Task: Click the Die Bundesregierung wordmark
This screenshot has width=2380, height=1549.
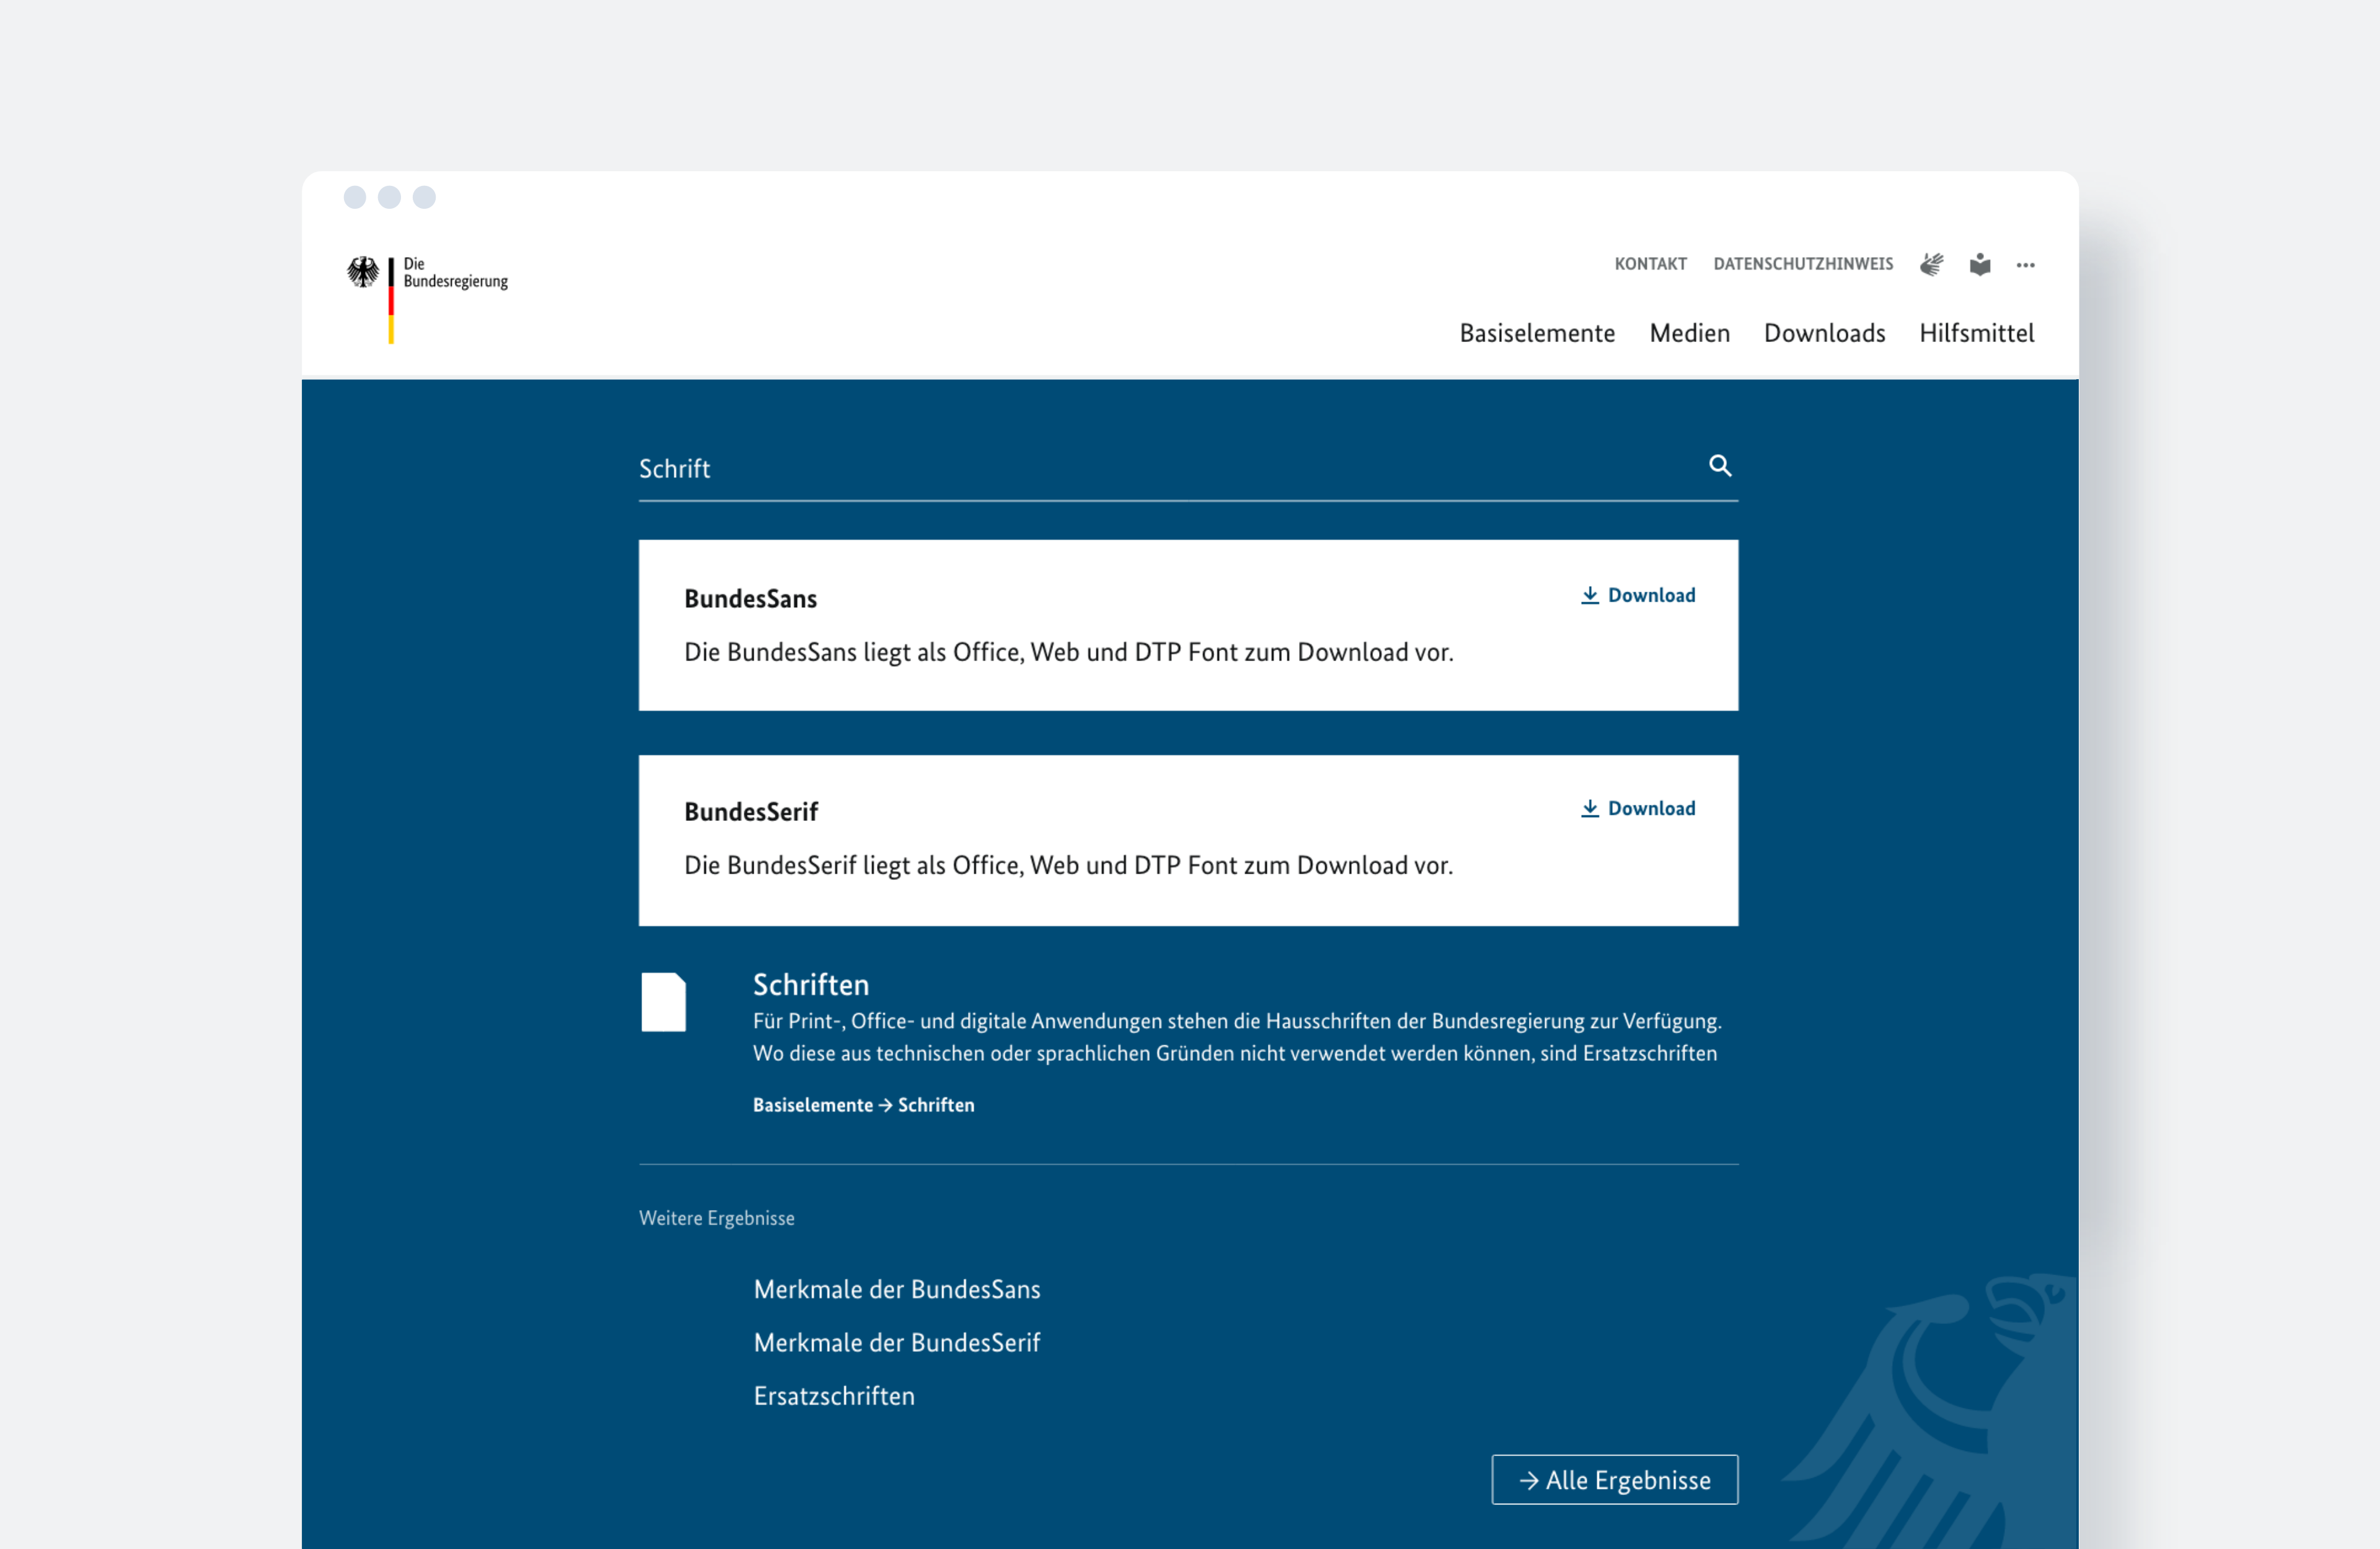Action: pos(455,272)
